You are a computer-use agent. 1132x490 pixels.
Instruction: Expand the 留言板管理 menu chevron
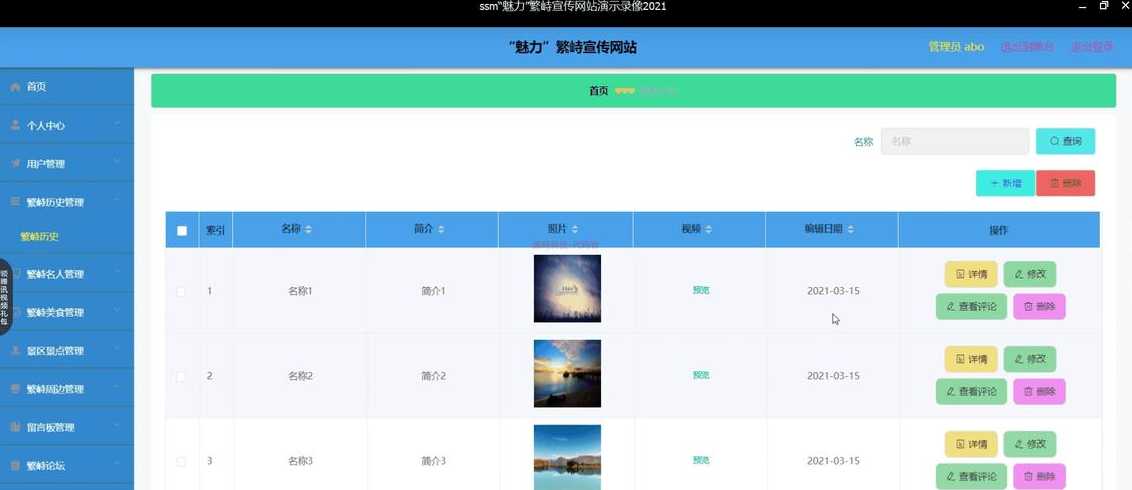118,427
